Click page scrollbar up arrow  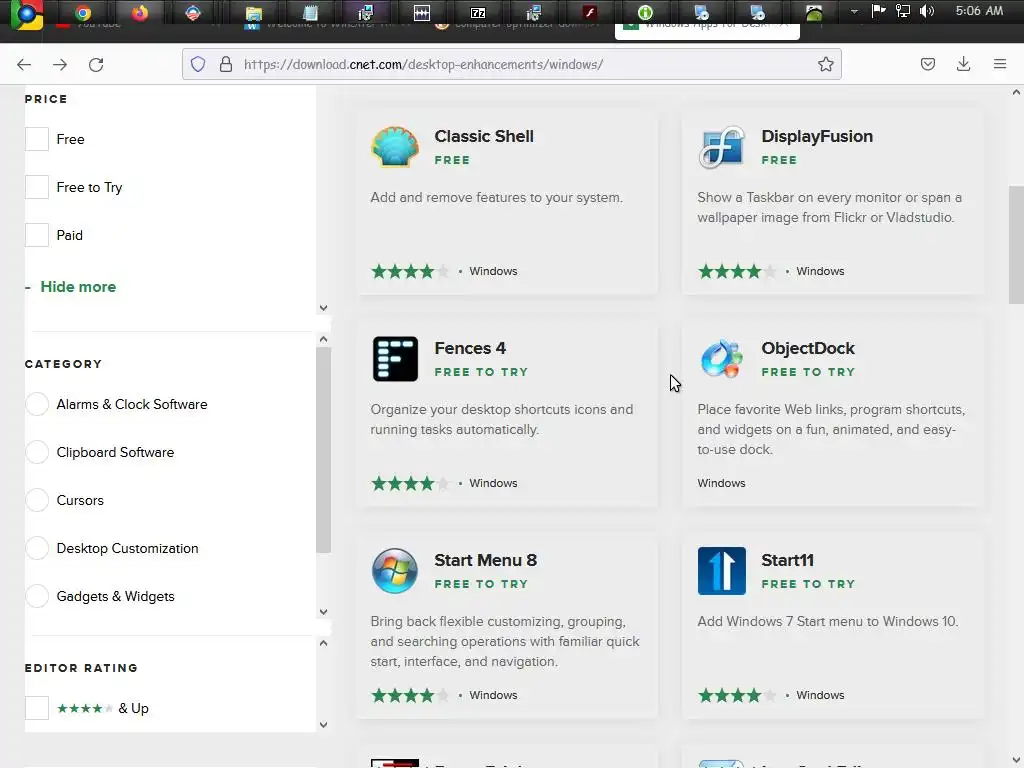(x=1016, y=93)
